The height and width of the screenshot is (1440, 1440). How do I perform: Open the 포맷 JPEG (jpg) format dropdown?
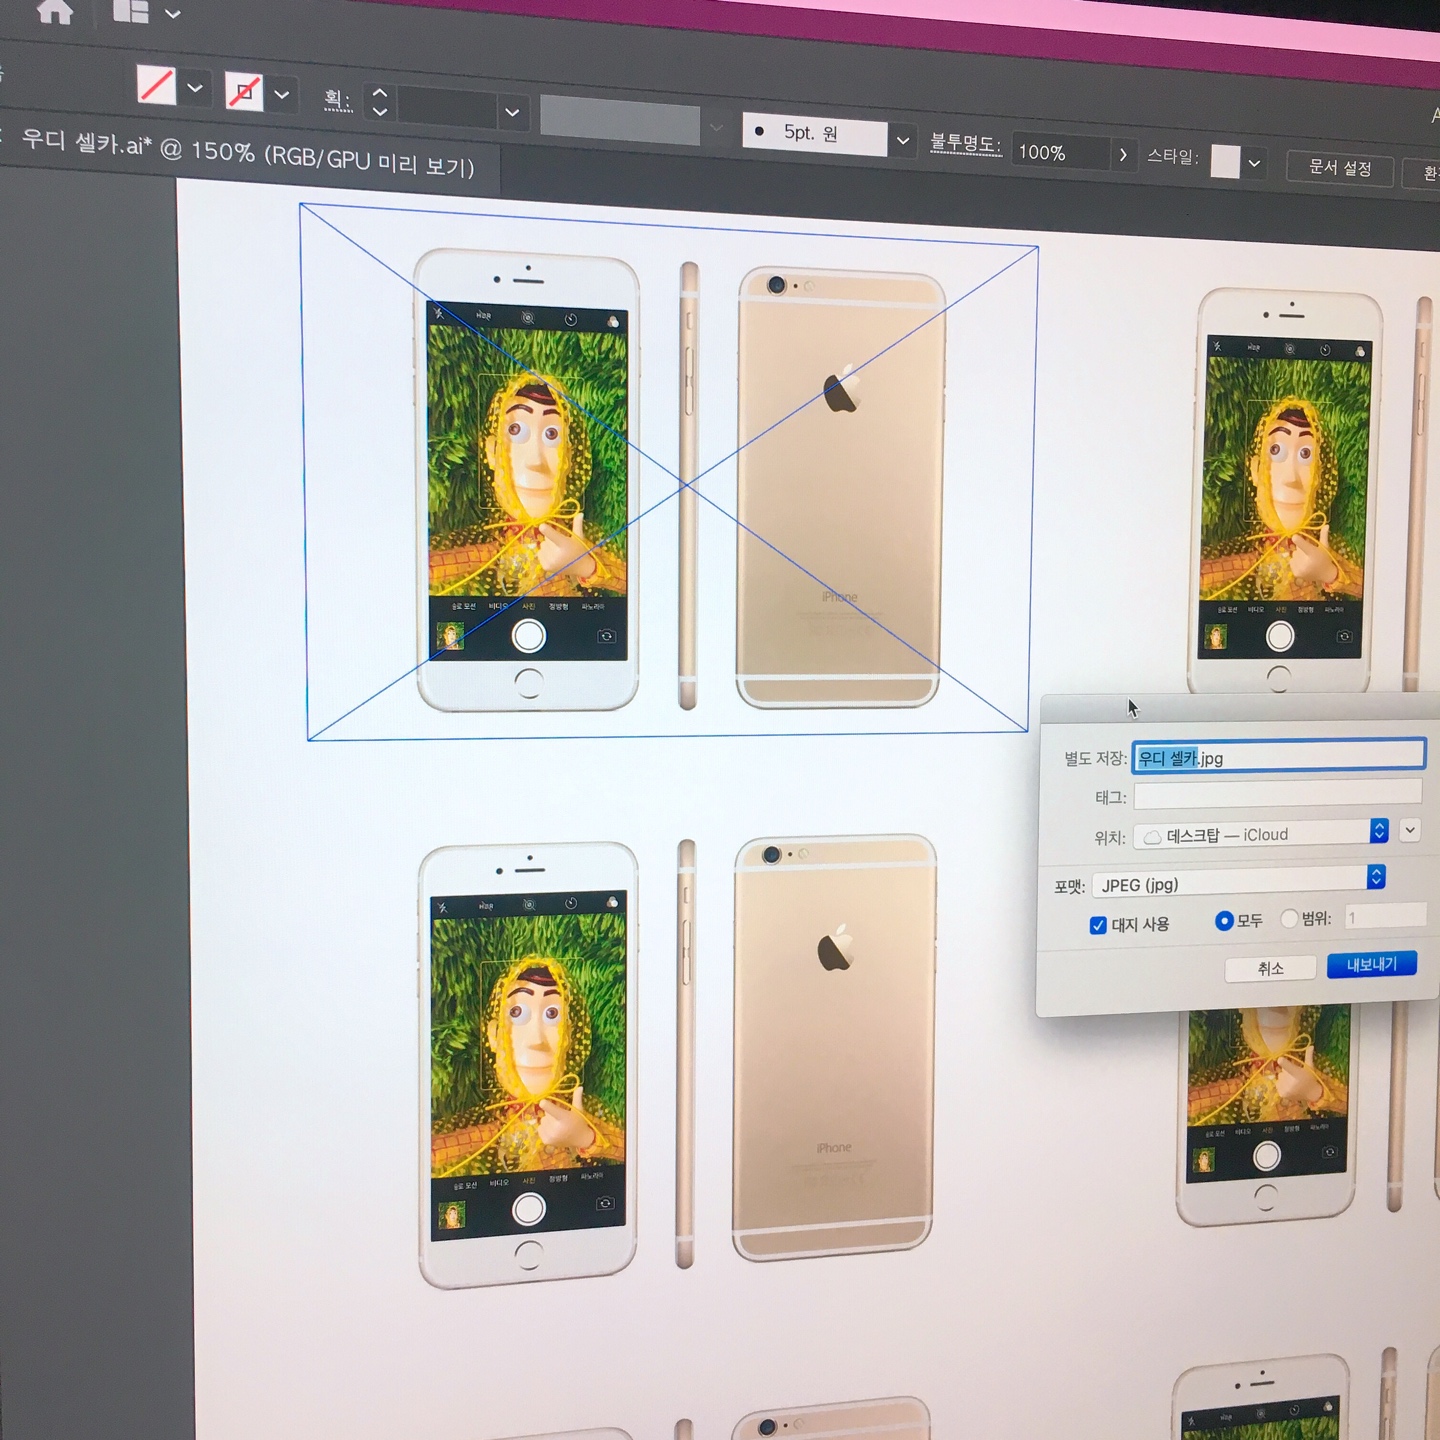pos(1239,882)
